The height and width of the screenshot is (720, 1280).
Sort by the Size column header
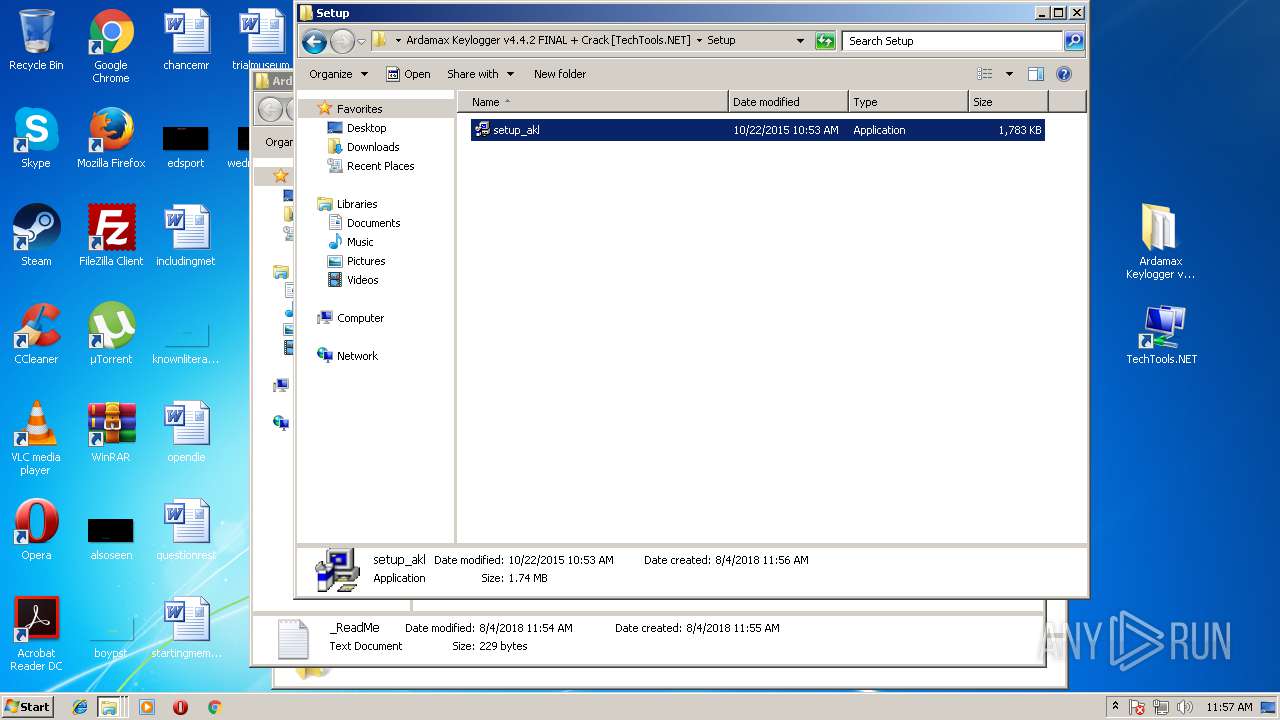coord(1008,102)
